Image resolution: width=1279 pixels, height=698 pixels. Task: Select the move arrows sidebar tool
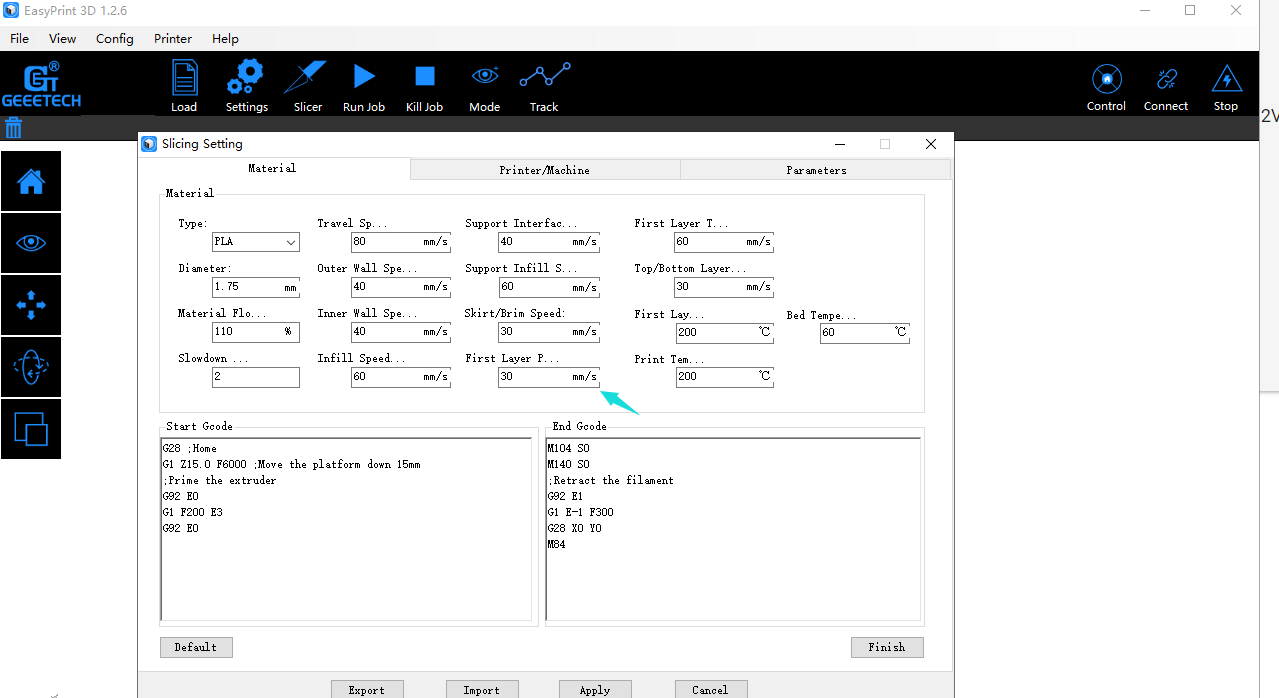(31, 305)
